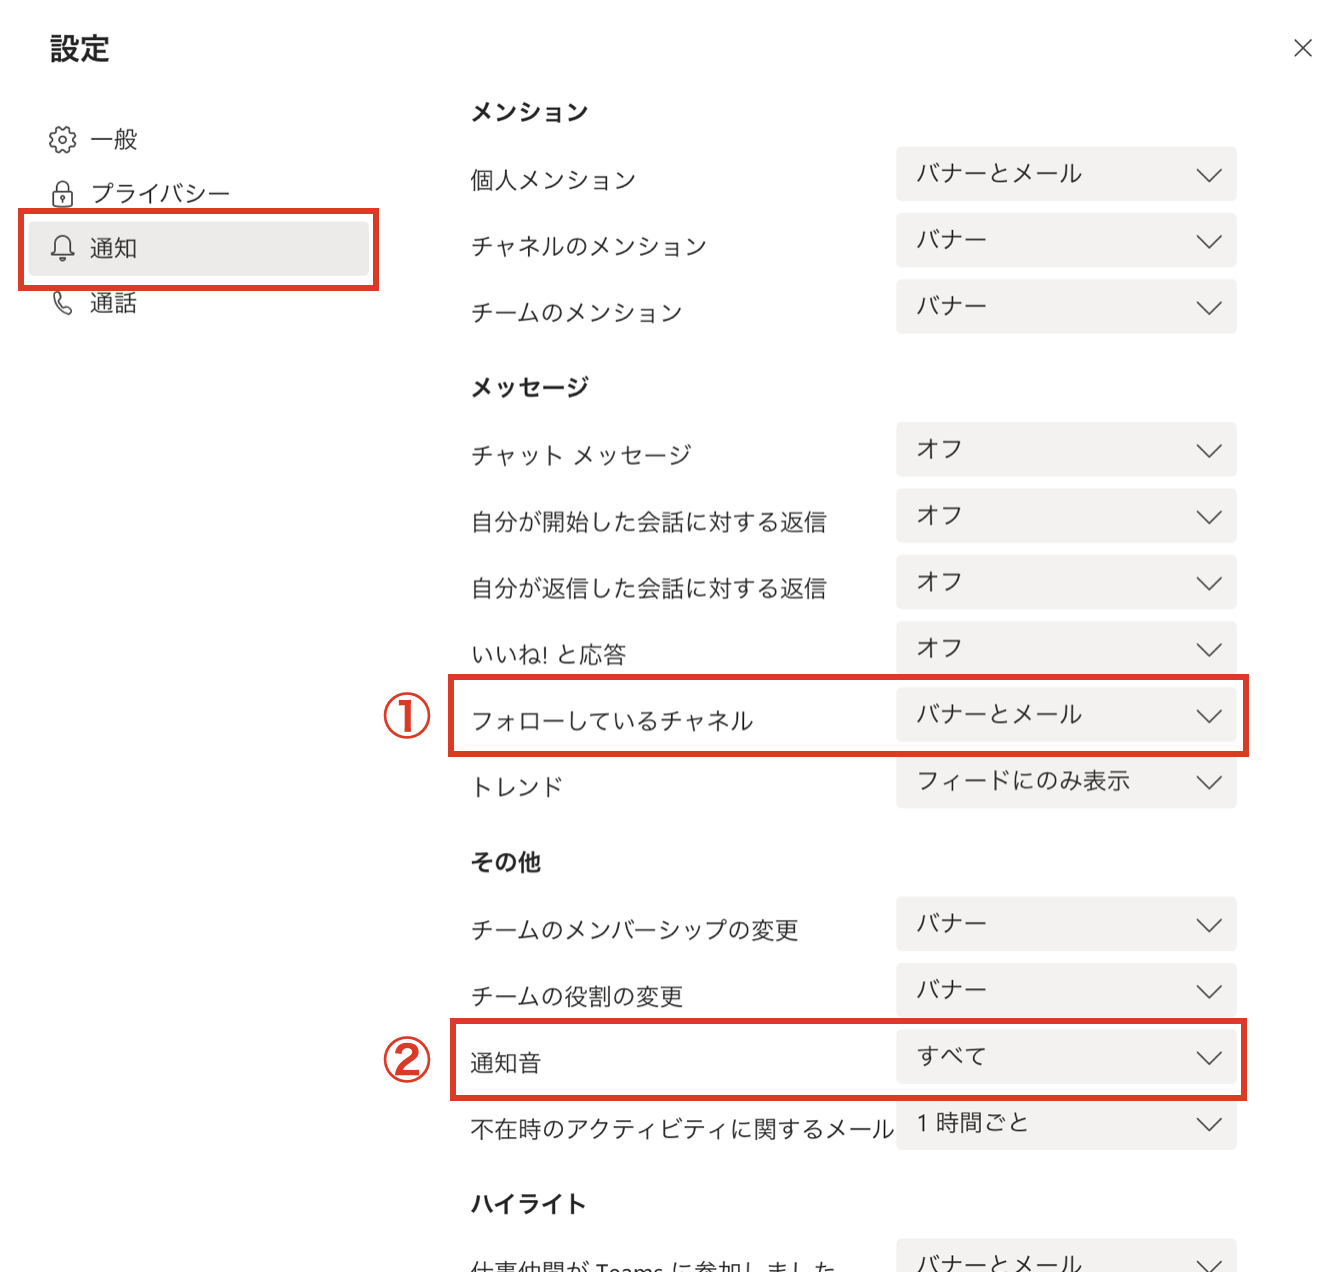
Task: Click the phone icon for 通話
Action: tap(62, 302)
